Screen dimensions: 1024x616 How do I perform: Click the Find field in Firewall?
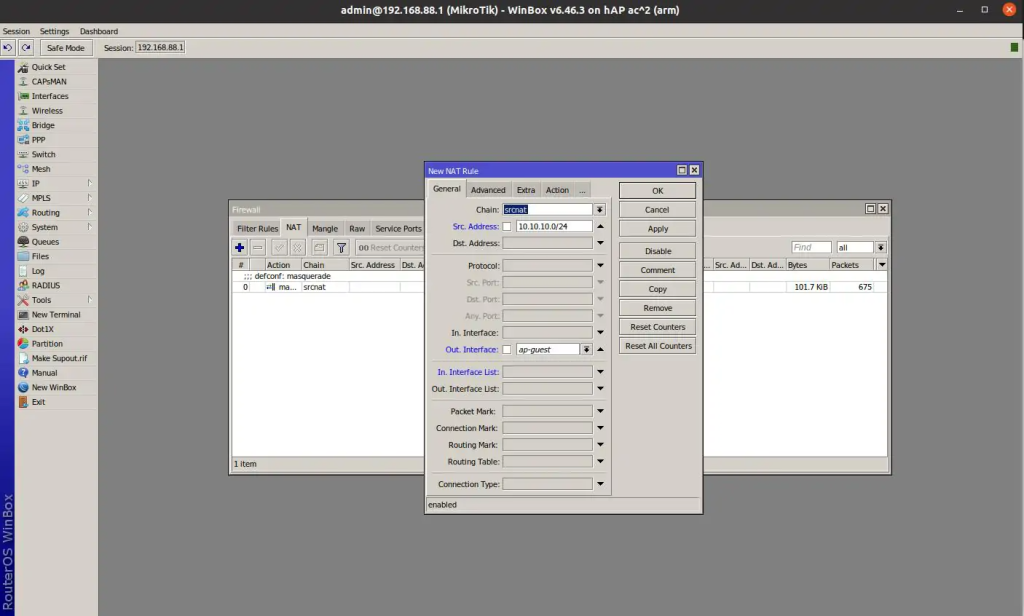(x=811, y=248)
